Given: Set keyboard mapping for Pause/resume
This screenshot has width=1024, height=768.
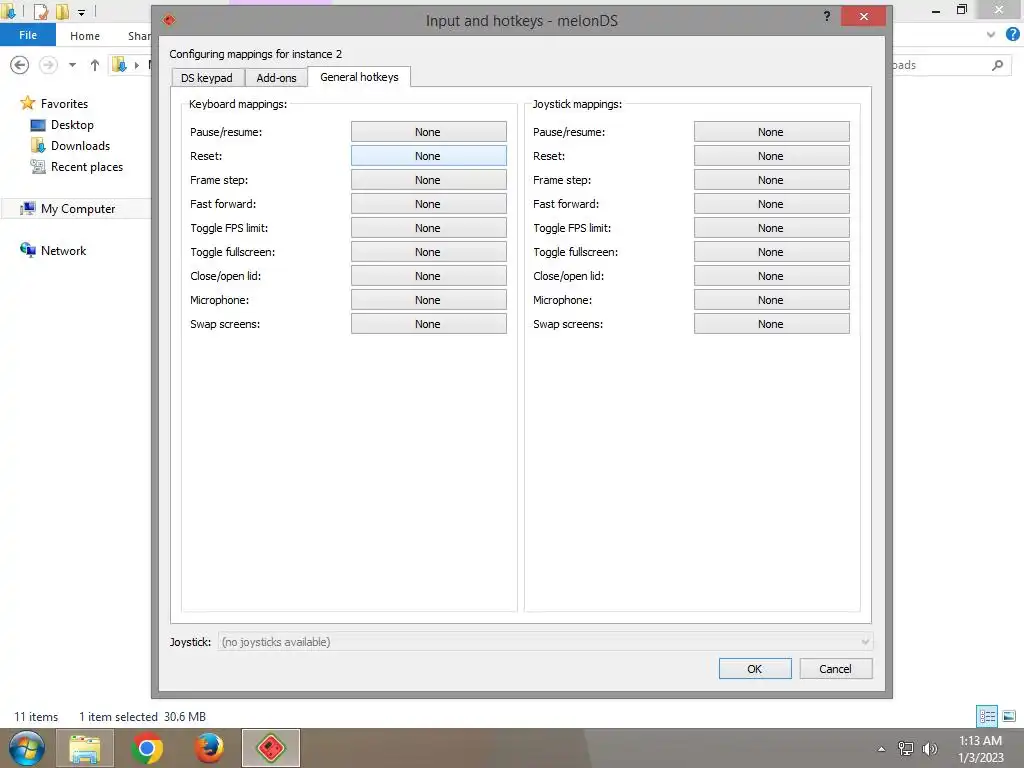Looking at the screenshot, I should 428,132.
